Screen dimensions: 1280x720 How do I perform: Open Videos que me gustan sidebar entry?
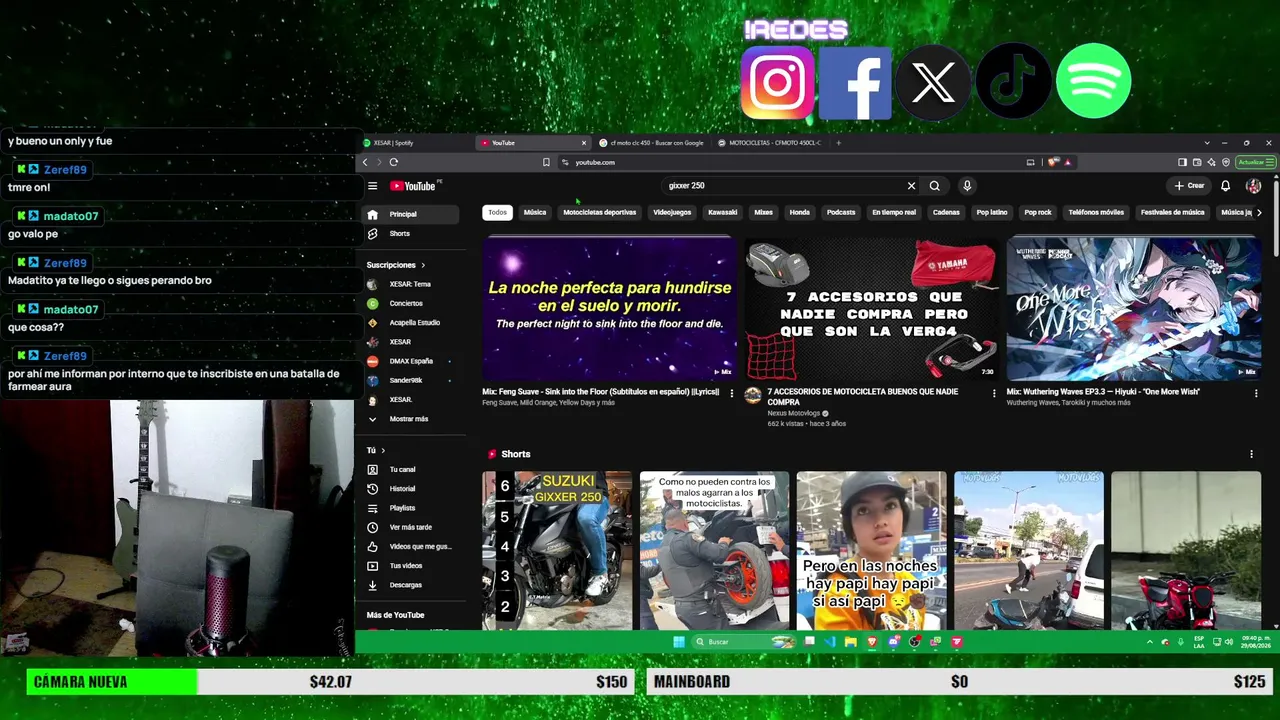pyautogui.click(x=411, y=547)
